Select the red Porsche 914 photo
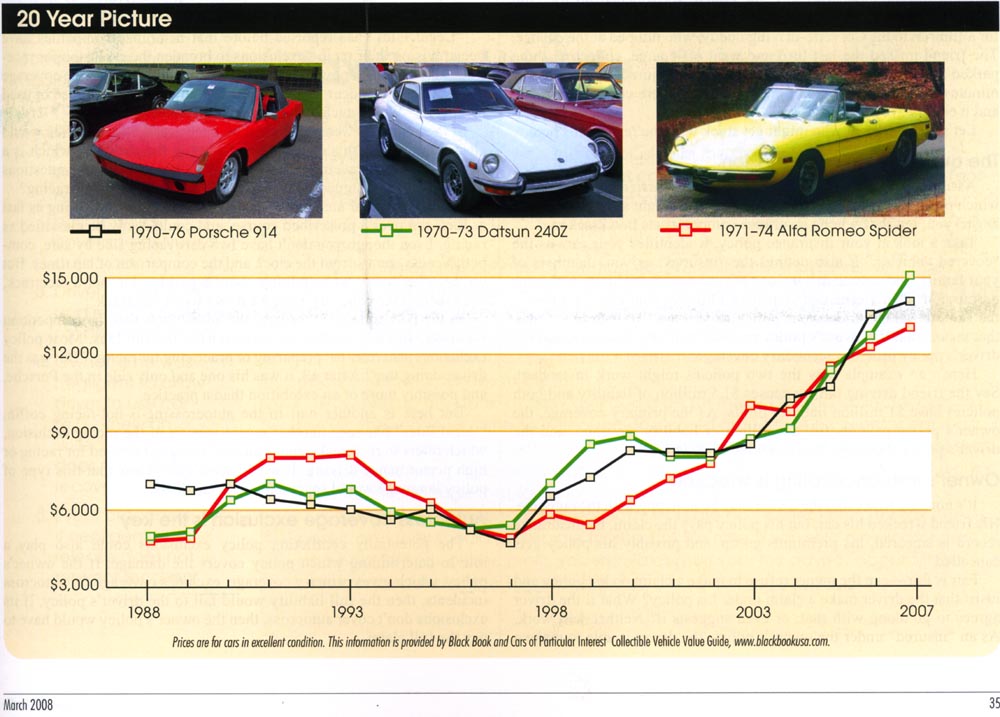Screen dimensions: 1000x717 point(196,140)
